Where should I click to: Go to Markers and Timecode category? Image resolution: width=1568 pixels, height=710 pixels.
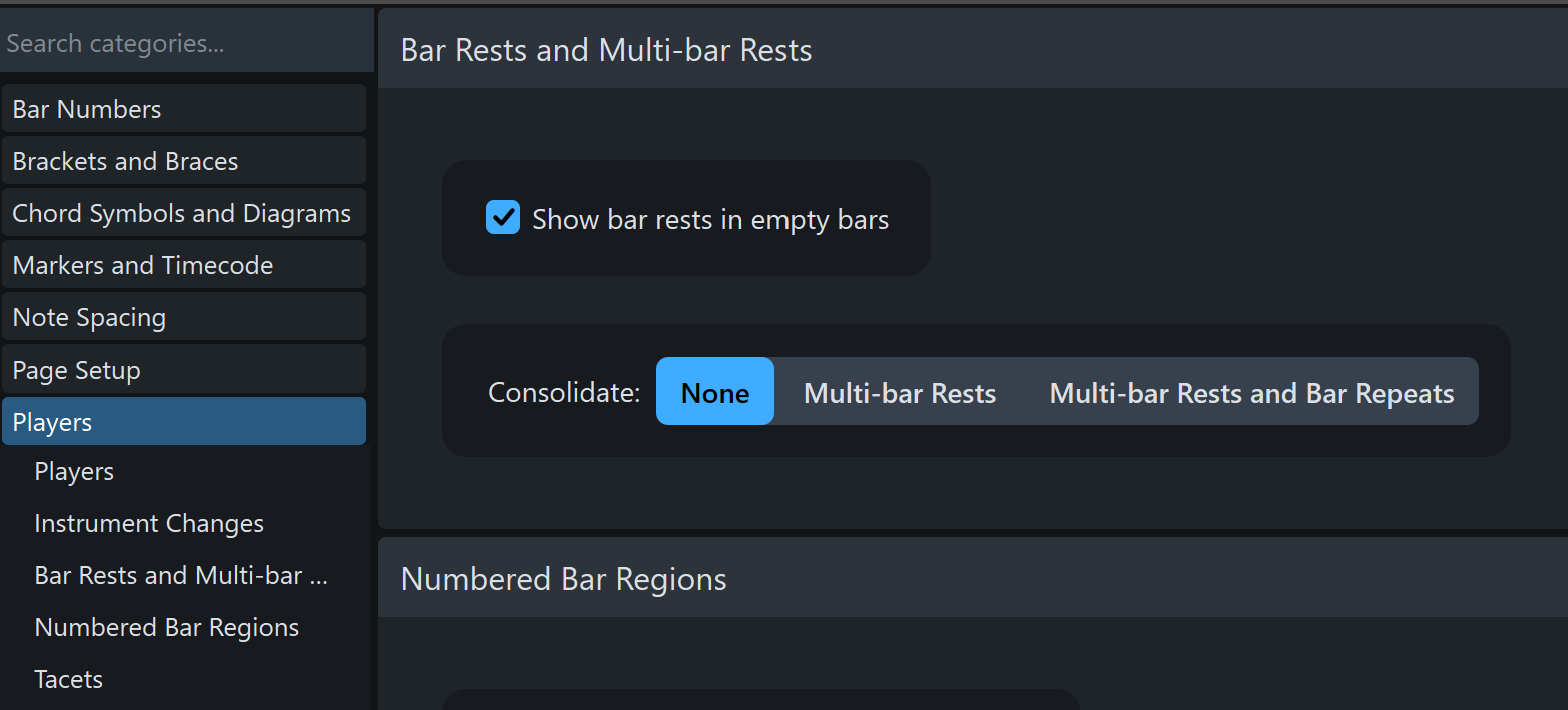tap(184, 265)
